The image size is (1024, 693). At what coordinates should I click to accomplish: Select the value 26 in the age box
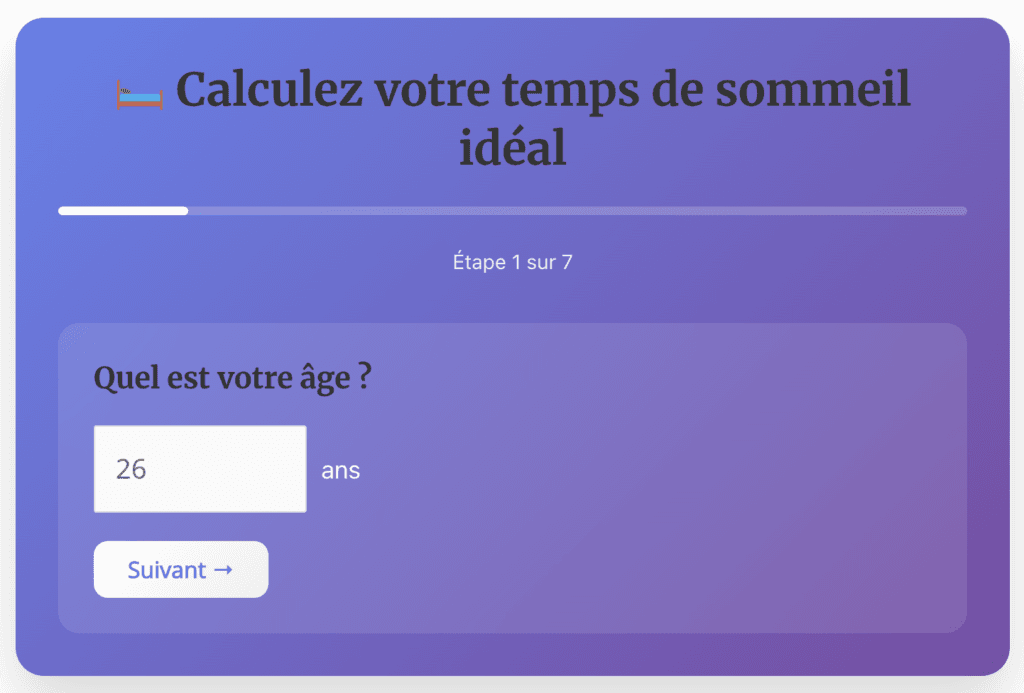pyautogui.click(x=130, y=468)
